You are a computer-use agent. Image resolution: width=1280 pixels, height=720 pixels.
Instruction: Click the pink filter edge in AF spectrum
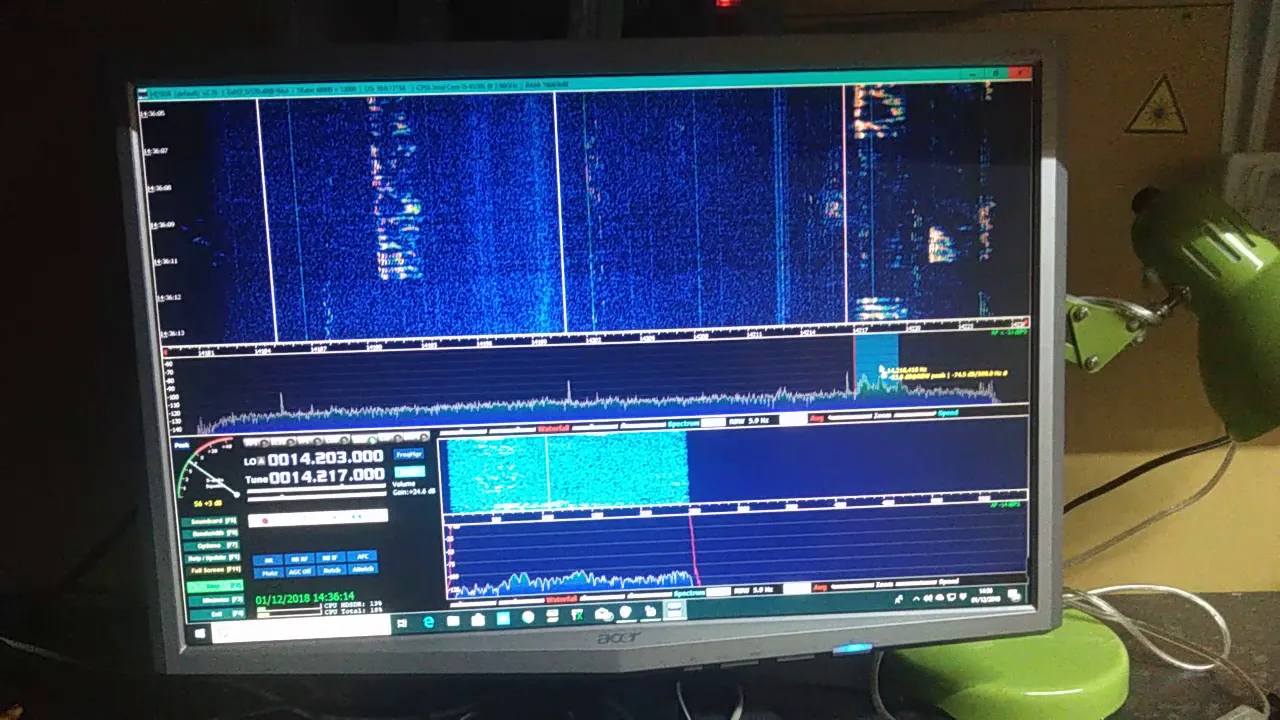(693, 550)
